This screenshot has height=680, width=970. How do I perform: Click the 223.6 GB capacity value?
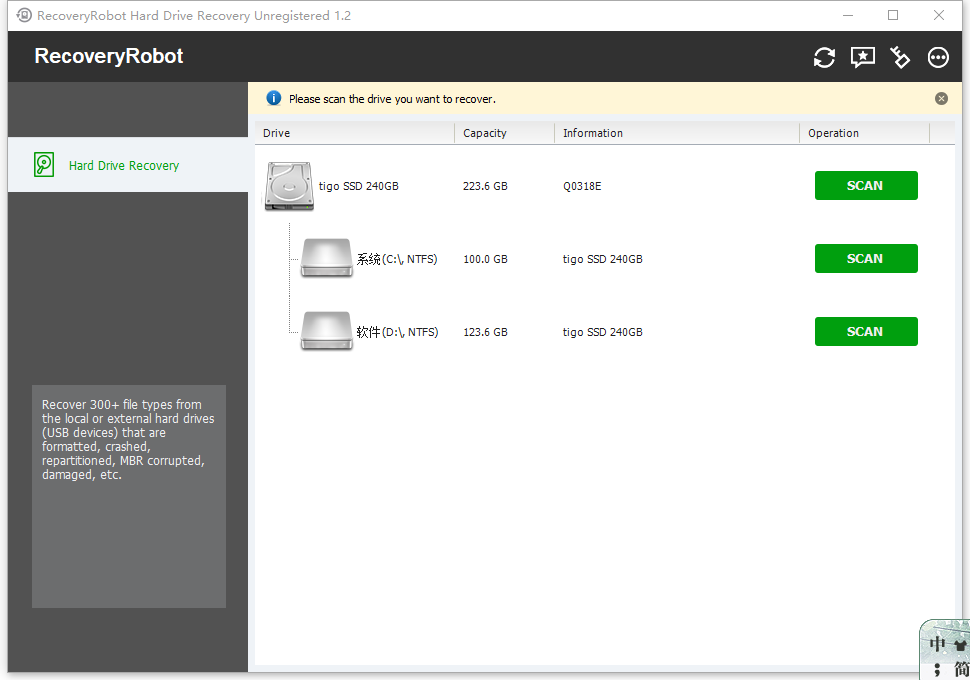485,186
